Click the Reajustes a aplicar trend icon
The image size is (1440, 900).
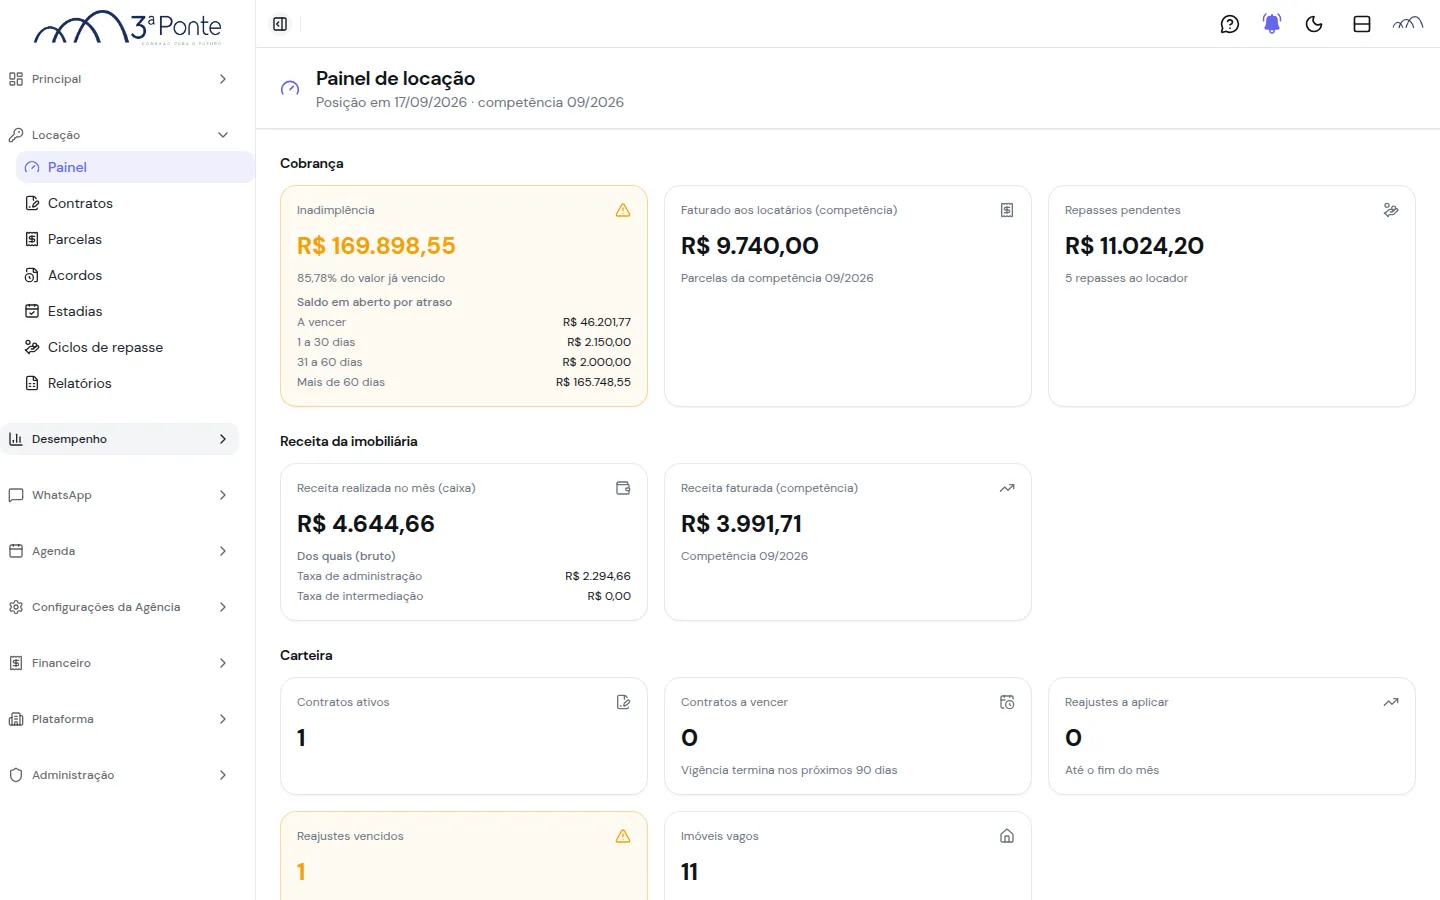point(1391,702)
